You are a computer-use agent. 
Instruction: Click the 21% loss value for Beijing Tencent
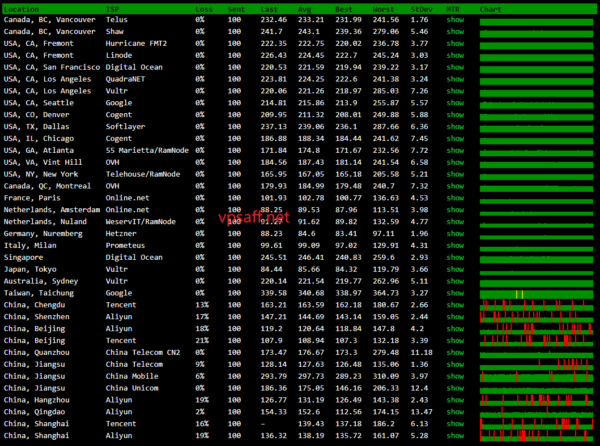pyautogui.click(x=202, y=340)
